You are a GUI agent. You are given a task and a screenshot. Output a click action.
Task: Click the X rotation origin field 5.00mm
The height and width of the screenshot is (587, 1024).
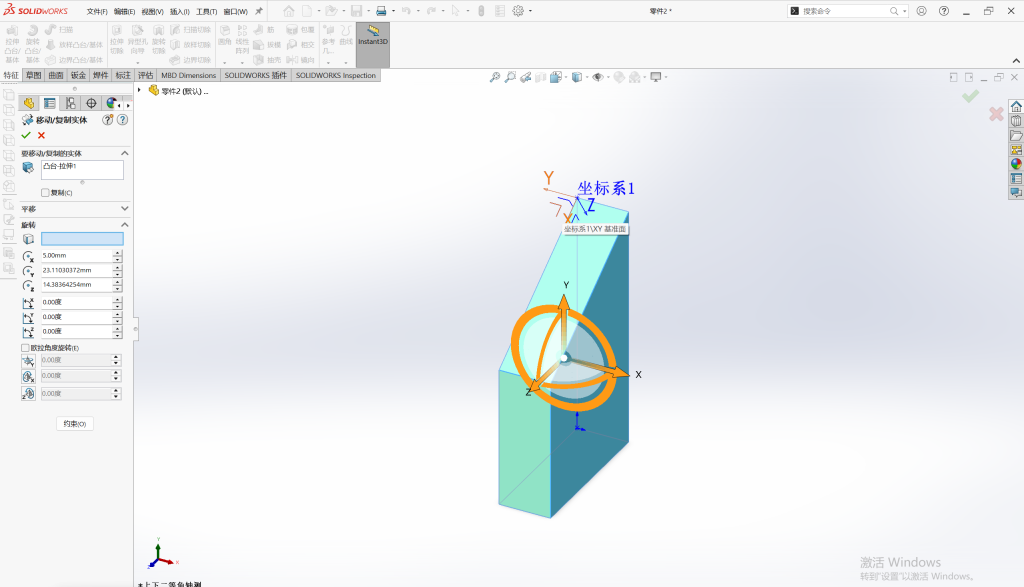click(77, 255)
